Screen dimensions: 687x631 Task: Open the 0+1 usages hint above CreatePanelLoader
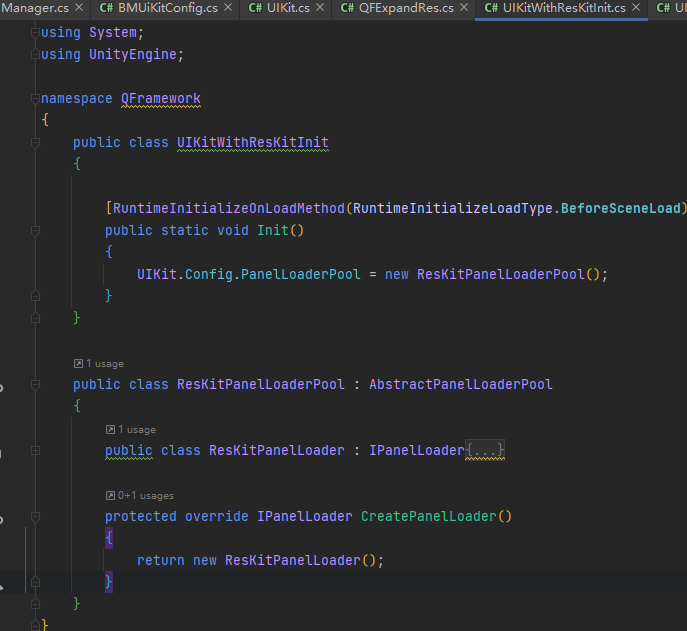click(146, 496)
